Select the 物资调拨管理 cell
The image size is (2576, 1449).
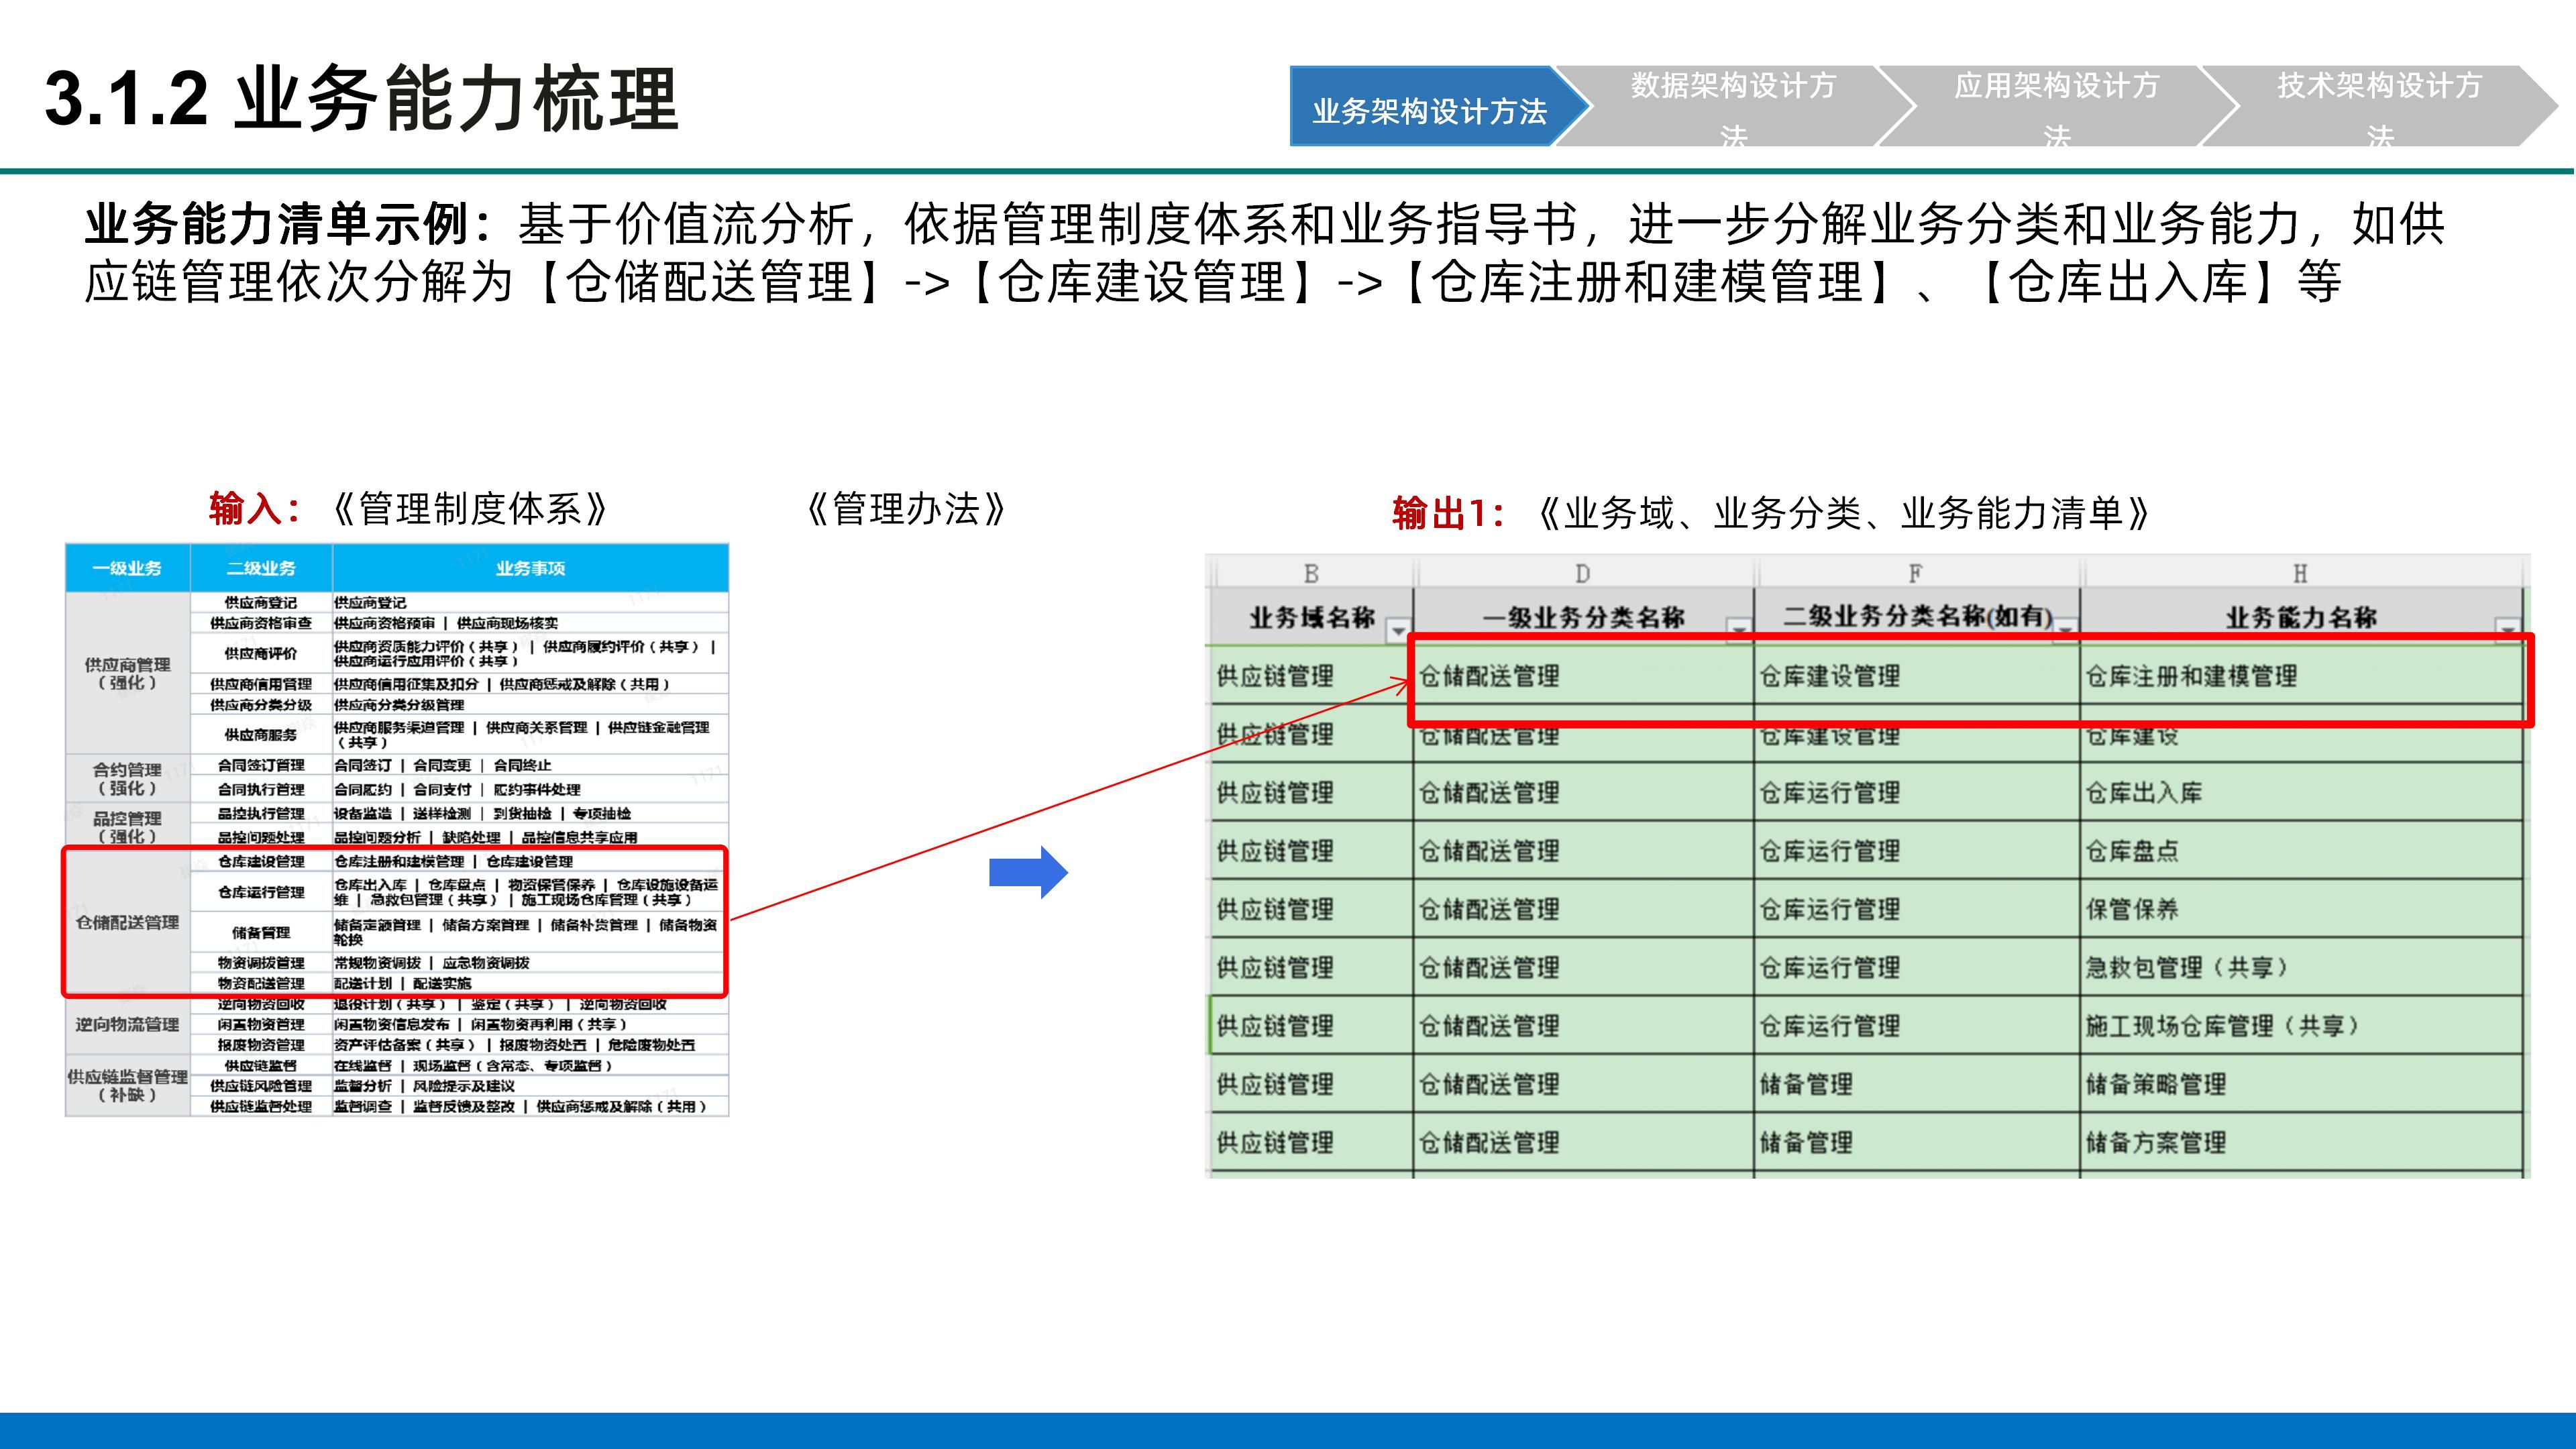pos(261,962)
